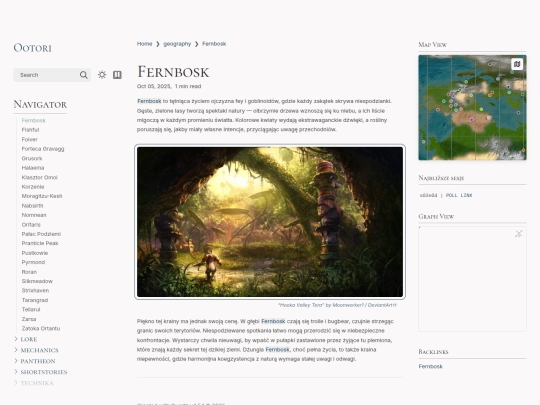Click the chevron after Home in breadcrumbs
The width and height of the screenshot is (540, 405).
click(158, 44)
